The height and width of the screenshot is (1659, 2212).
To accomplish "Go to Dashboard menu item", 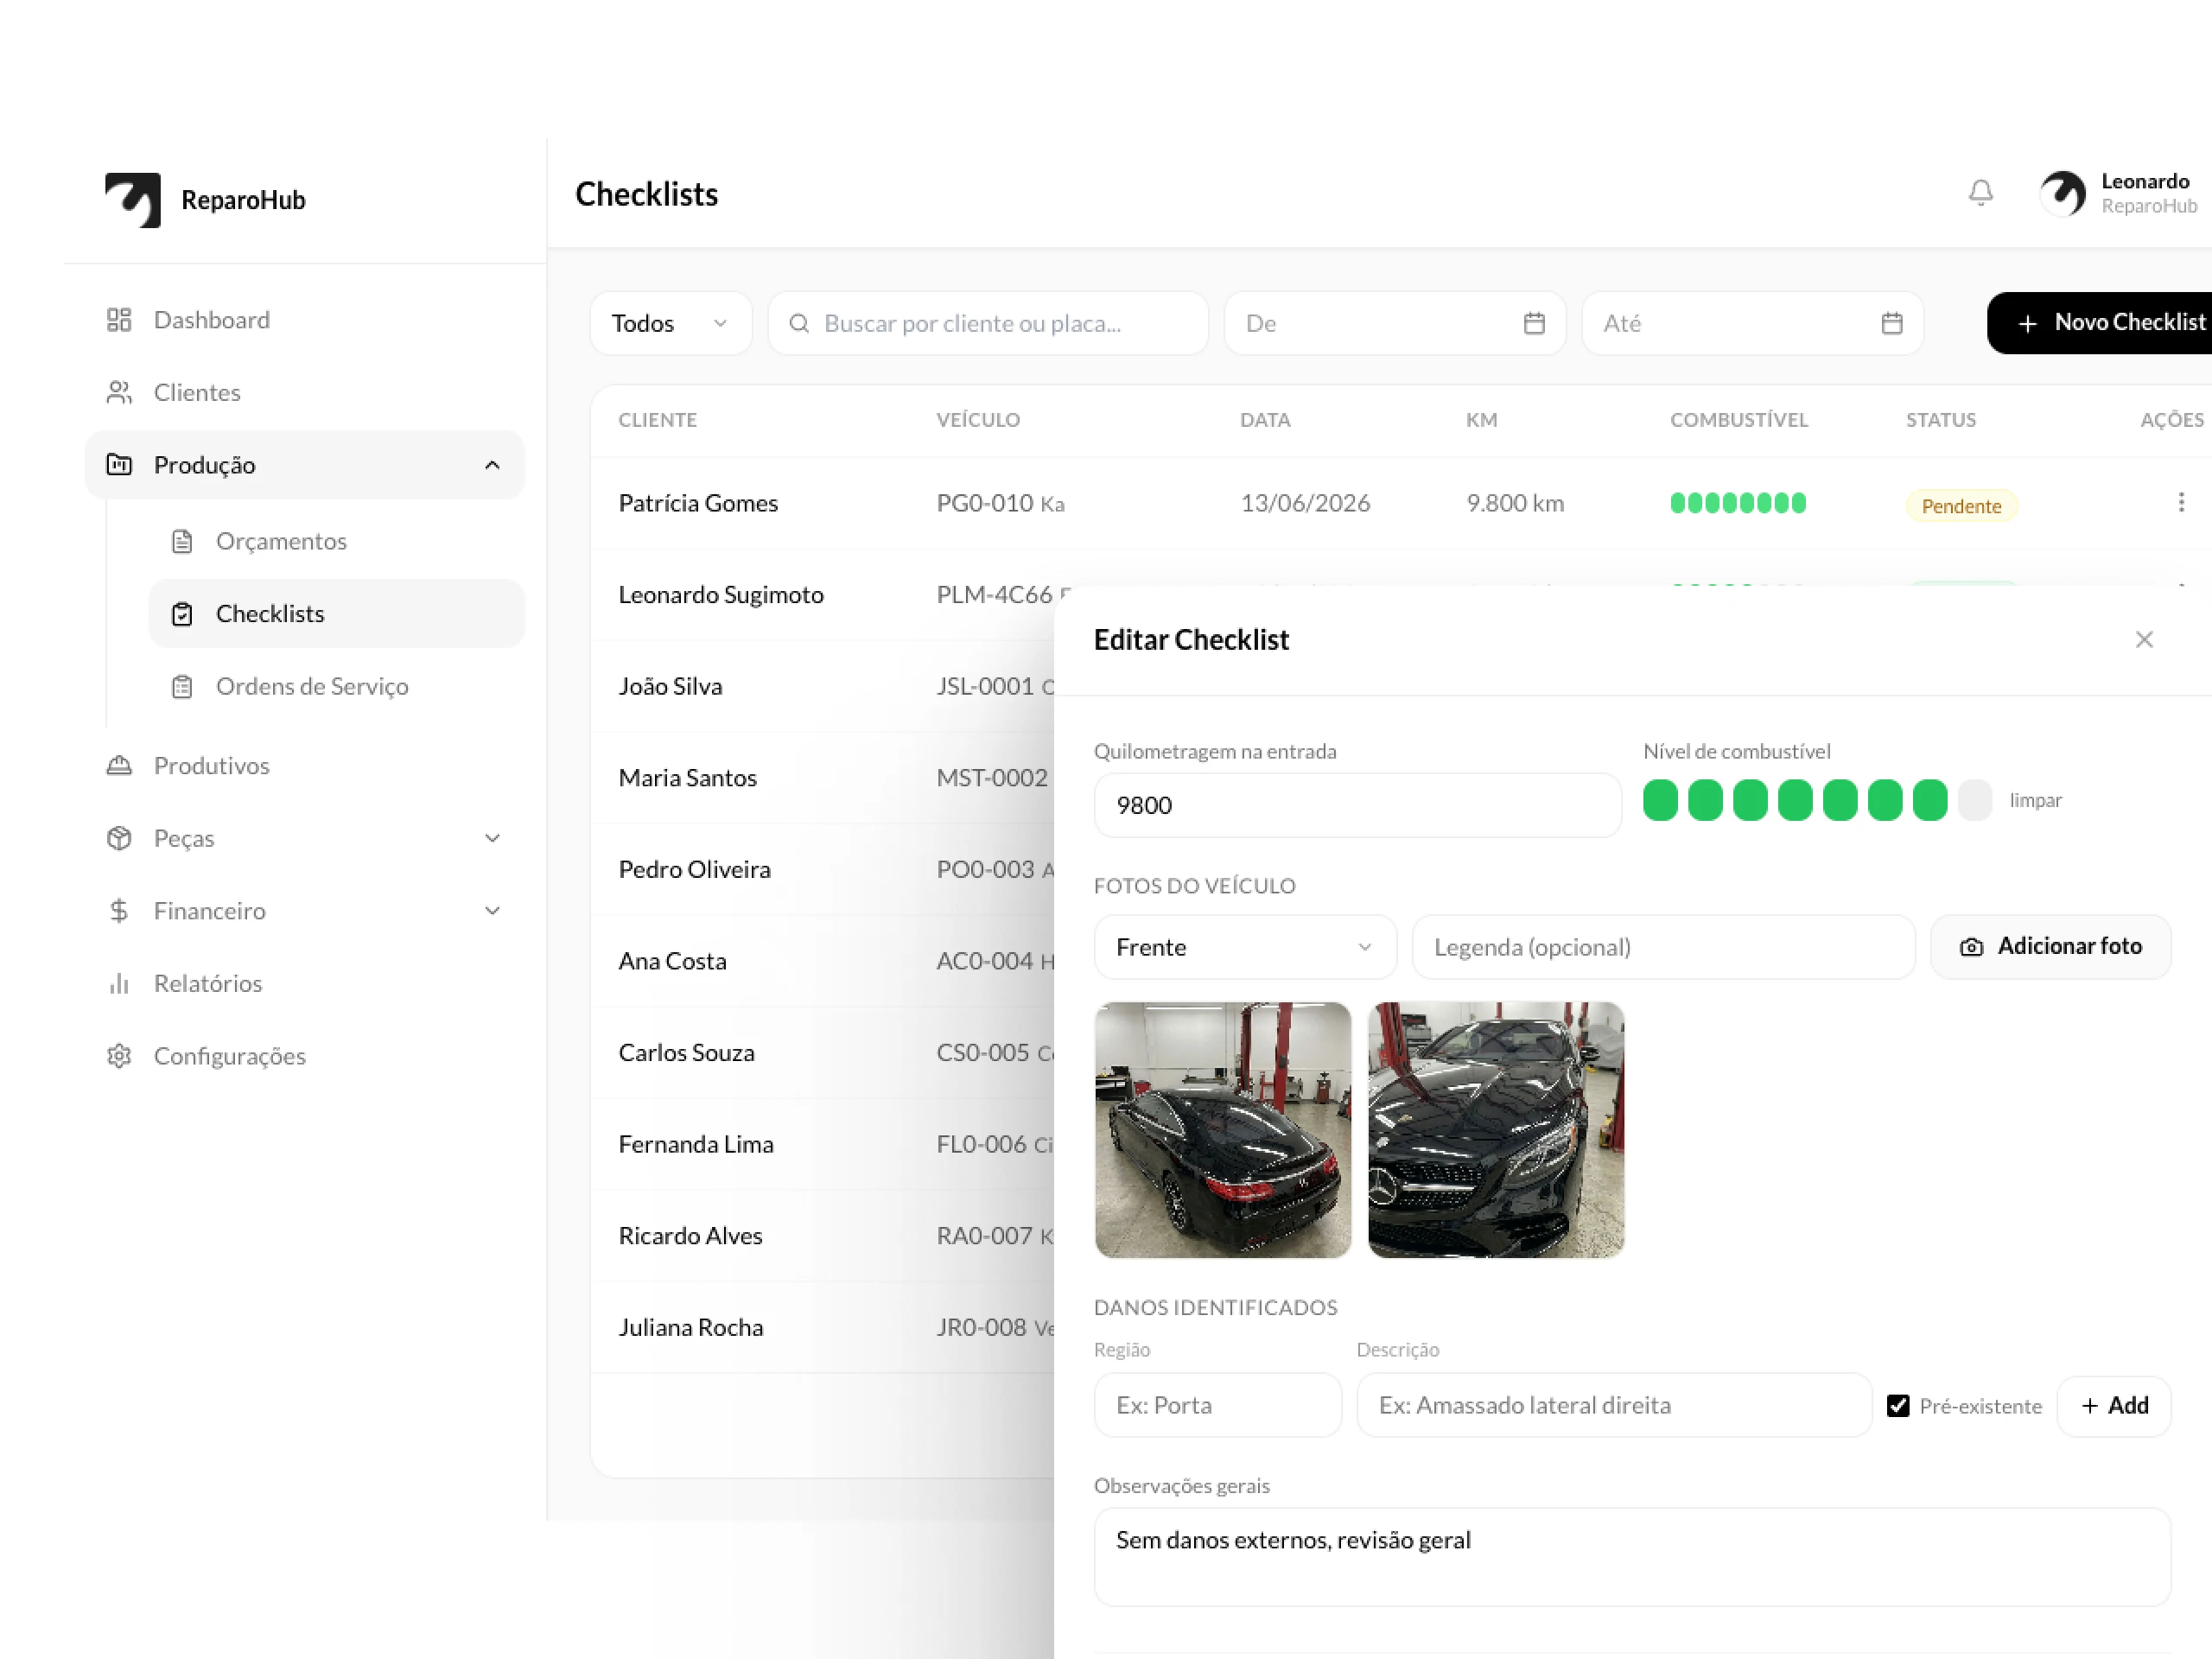I will 304,320.
